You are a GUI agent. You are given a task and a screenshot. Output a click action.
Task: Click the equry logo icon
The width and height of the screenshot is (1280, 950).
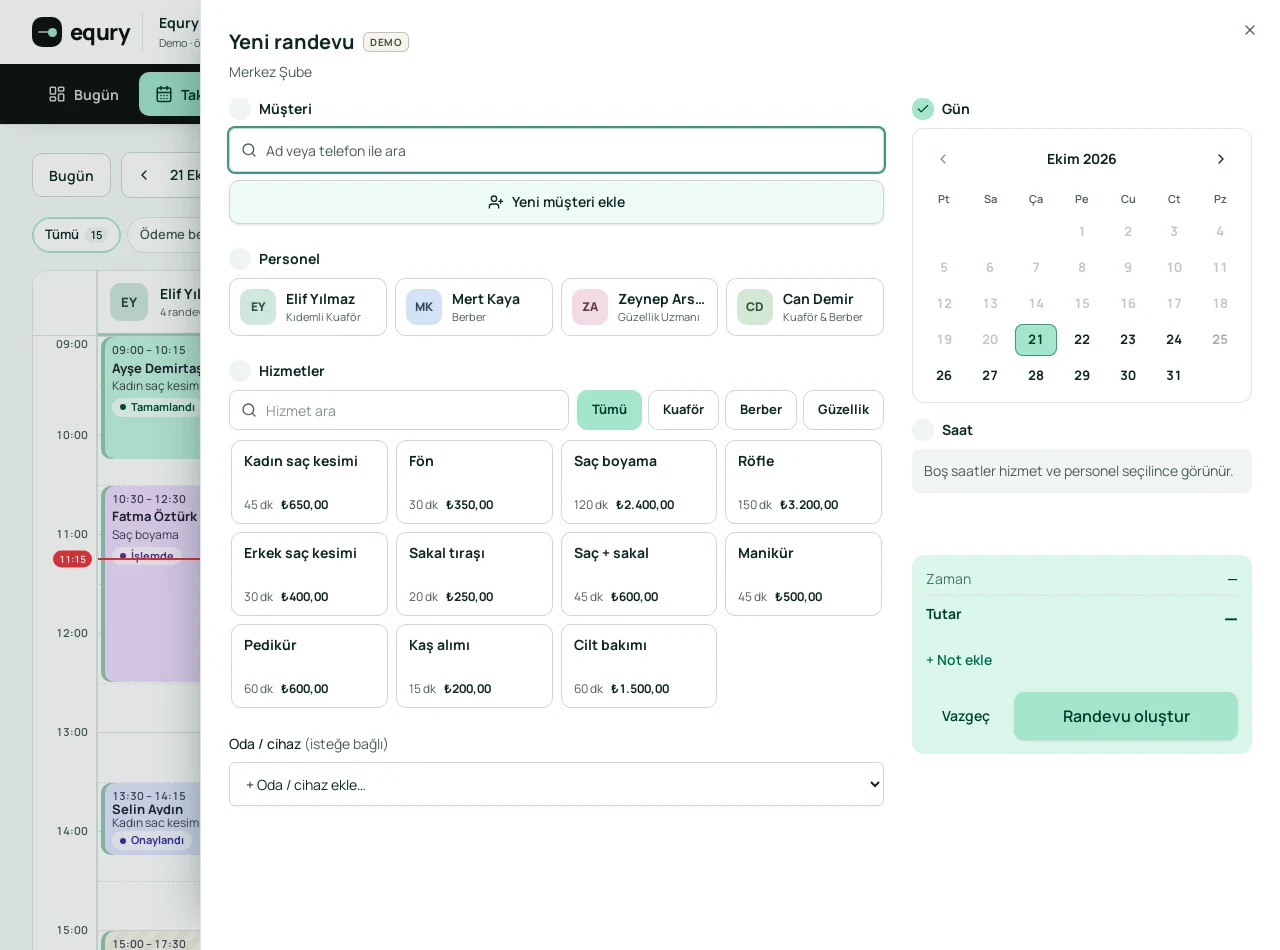click(x=47, y=32)
